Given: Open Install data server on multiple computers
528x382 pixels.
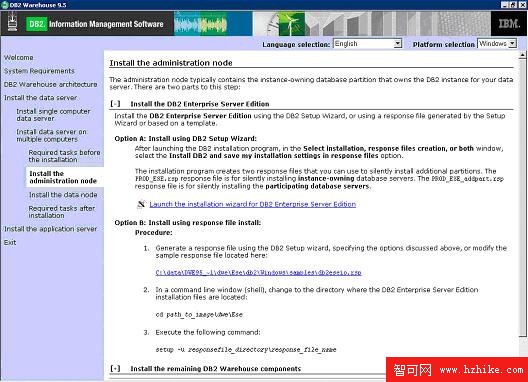Looking at the screenshot, I should [x=51, y=135].
